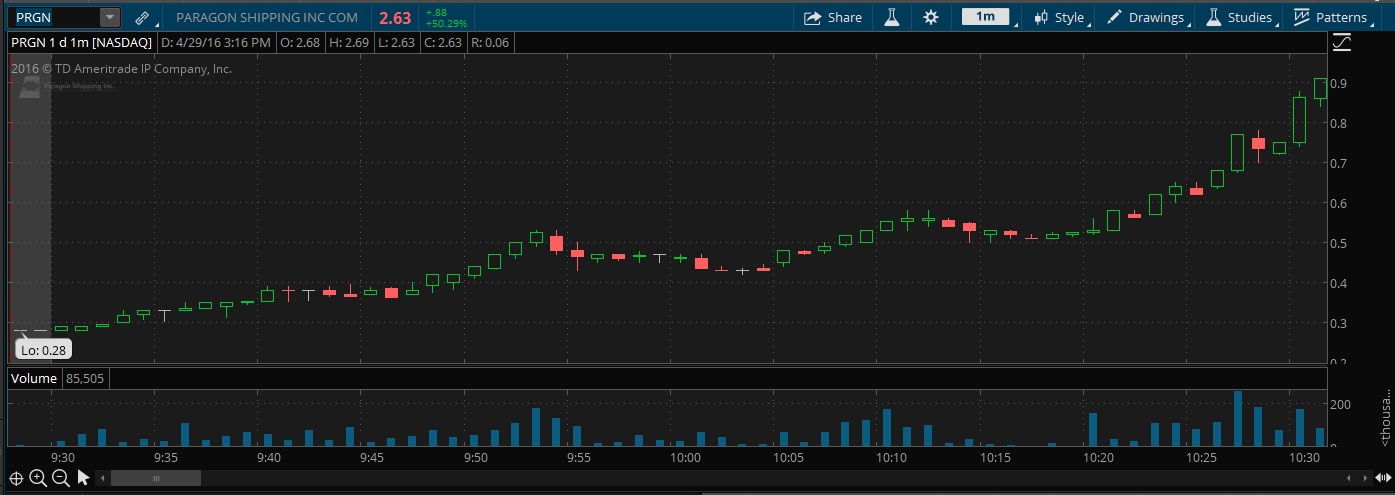Click the D: 4/29/16 3:16 PM readout
The height and width of the screenshot is (495, 1395).
point(216,42)
